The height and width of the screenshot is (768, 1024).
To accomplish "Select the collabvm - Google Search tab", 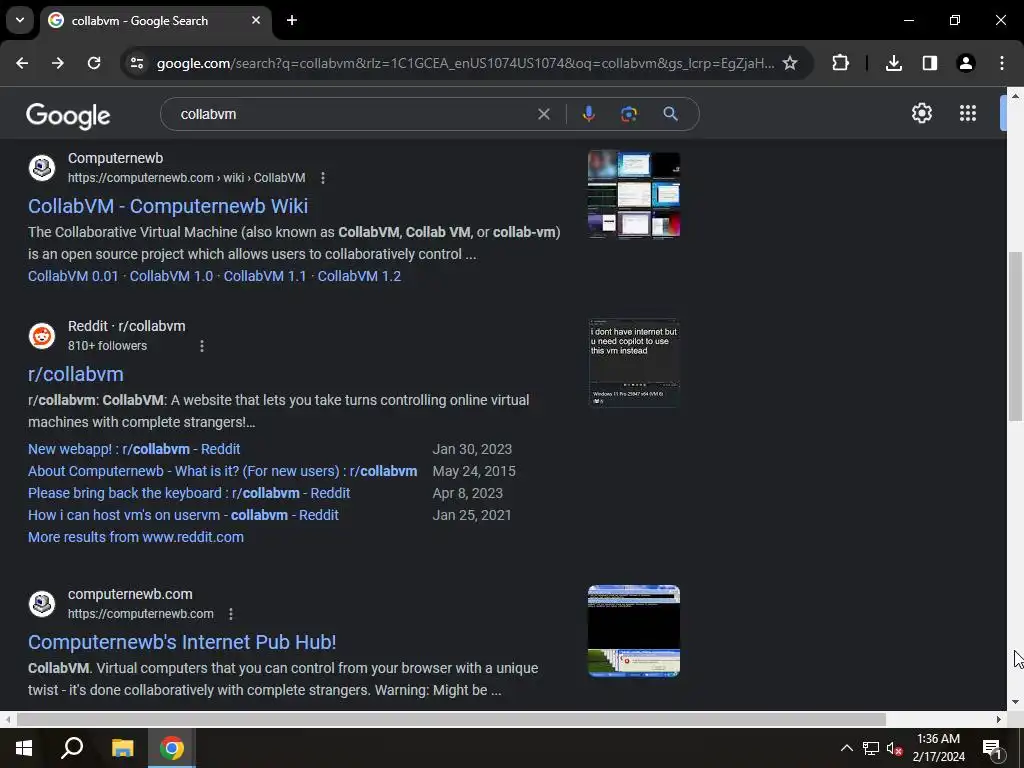I will (x=156, y=21).
